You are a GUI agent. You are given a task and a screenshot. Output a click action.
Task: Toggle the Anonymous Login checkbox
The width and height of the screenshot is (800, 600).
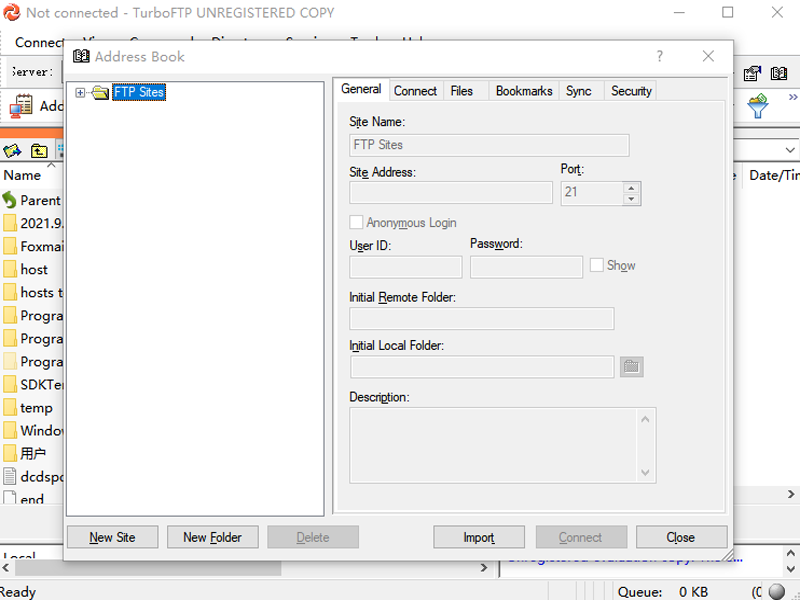(356, 222)
